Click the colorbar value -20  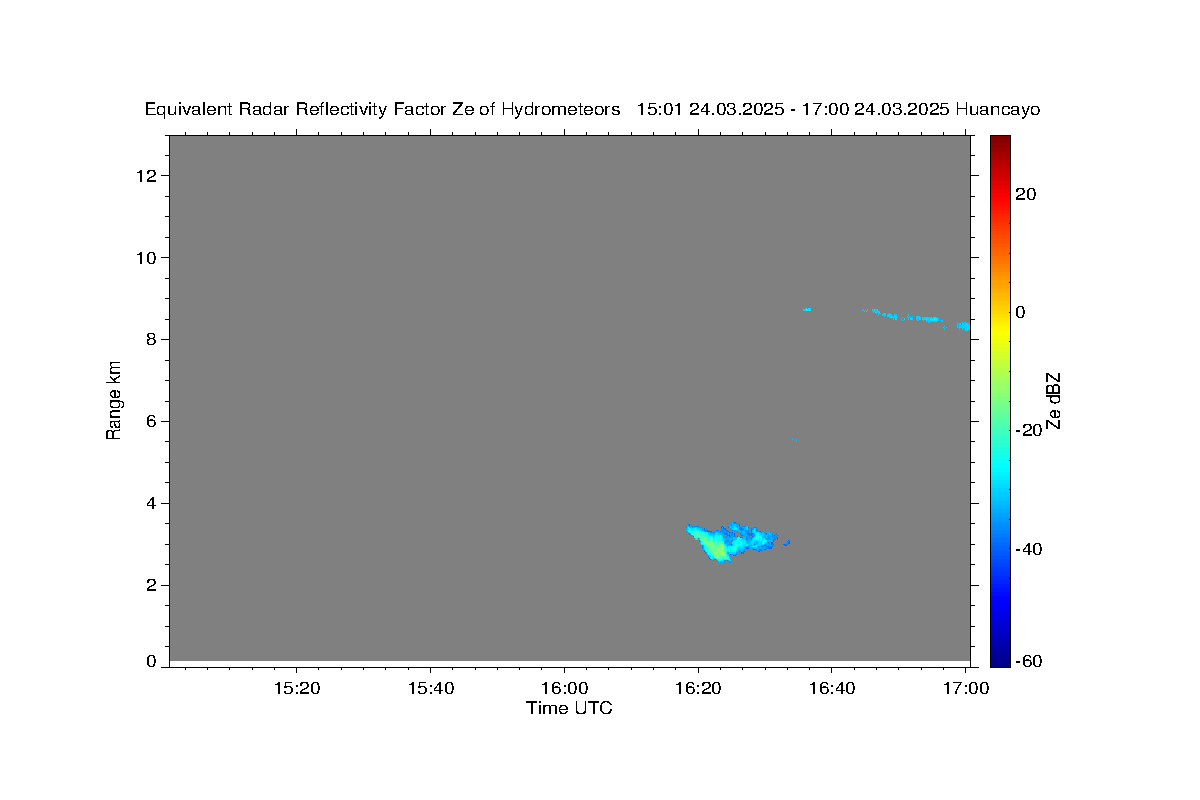point(1029,430)
